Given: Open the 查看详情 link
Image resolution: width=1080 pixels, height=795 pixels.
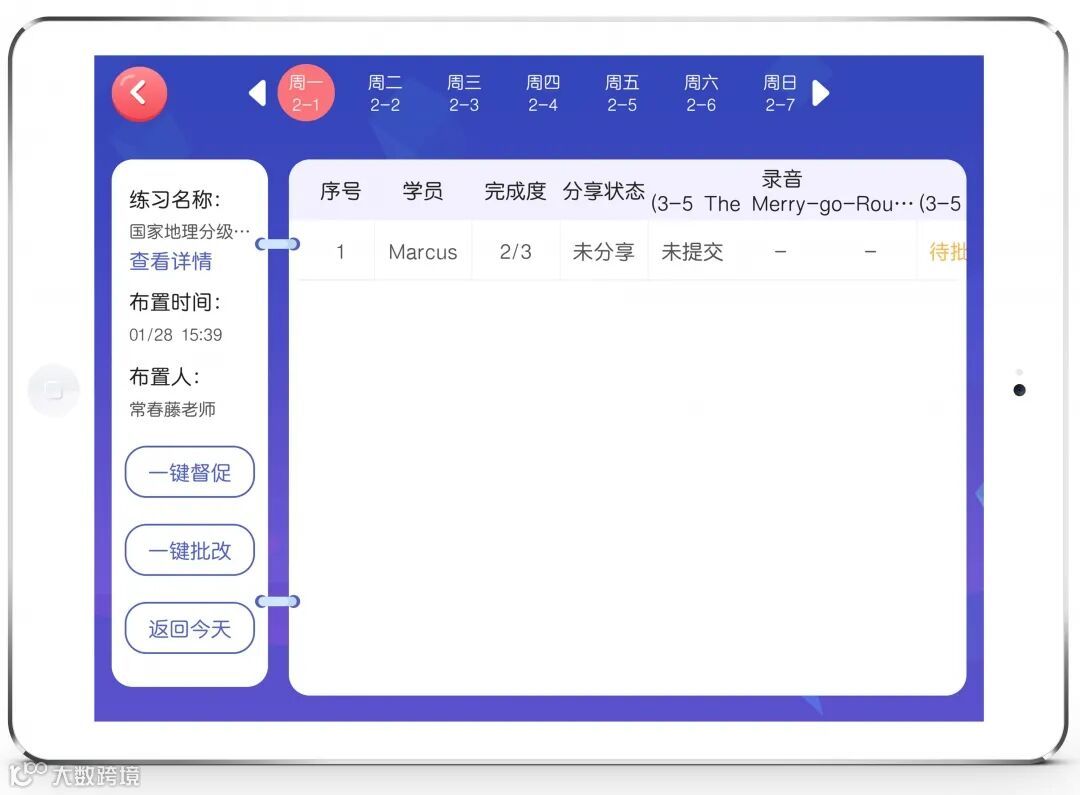Looking at the screenshot, I should pos(170,261).
